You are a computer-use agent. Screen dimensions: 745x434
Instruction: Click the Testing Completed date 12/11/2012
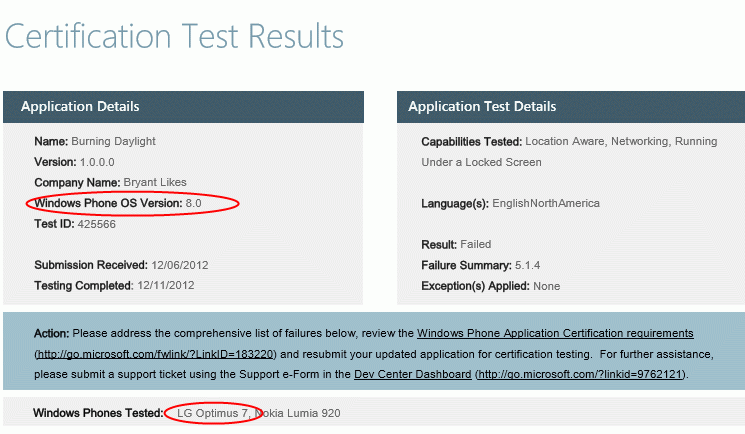(166, 286)
